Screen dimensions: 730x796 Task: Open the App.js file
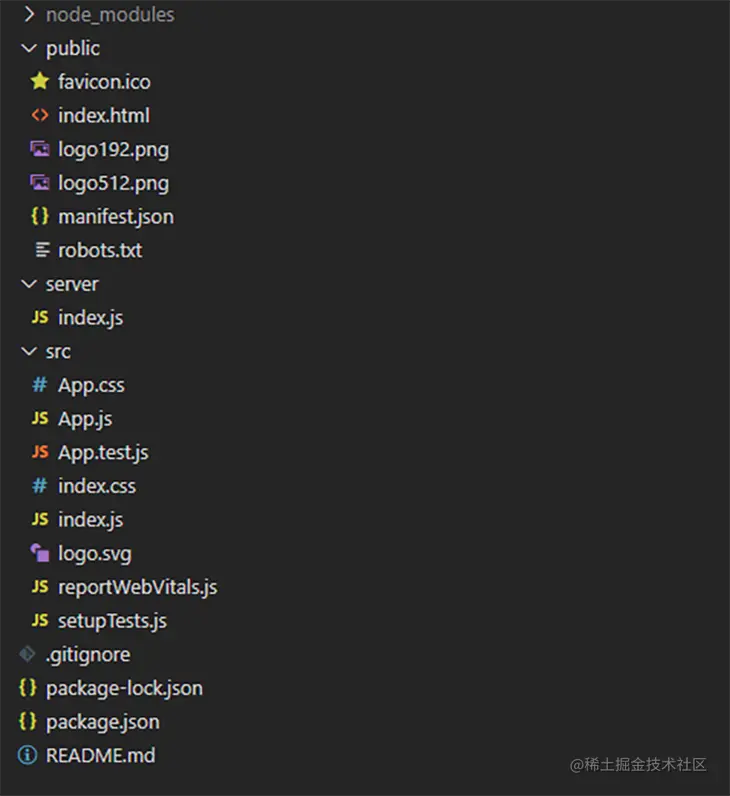click(85, 419)
